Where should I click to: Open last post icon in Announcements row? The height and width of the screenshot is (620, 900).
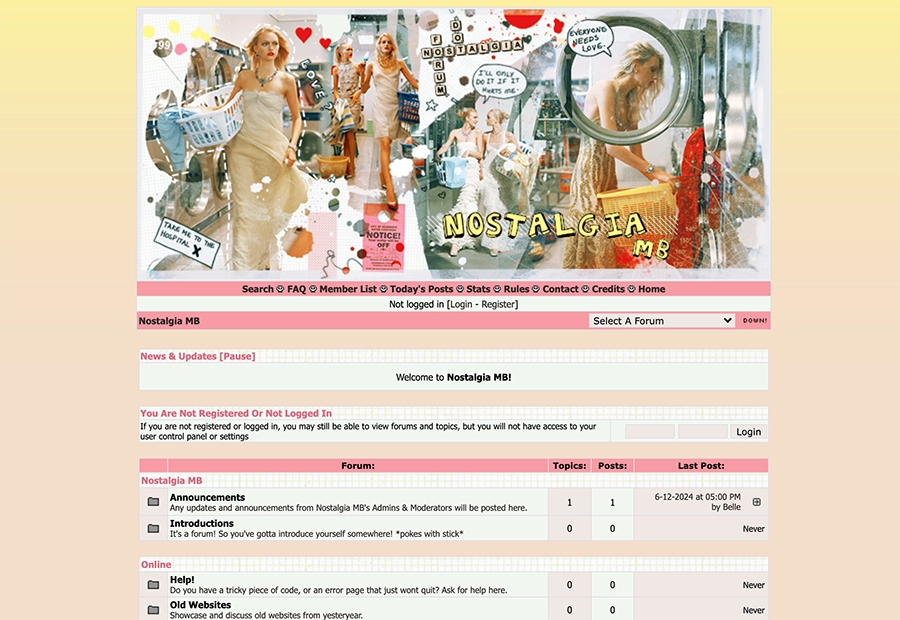tap(756, 502)
